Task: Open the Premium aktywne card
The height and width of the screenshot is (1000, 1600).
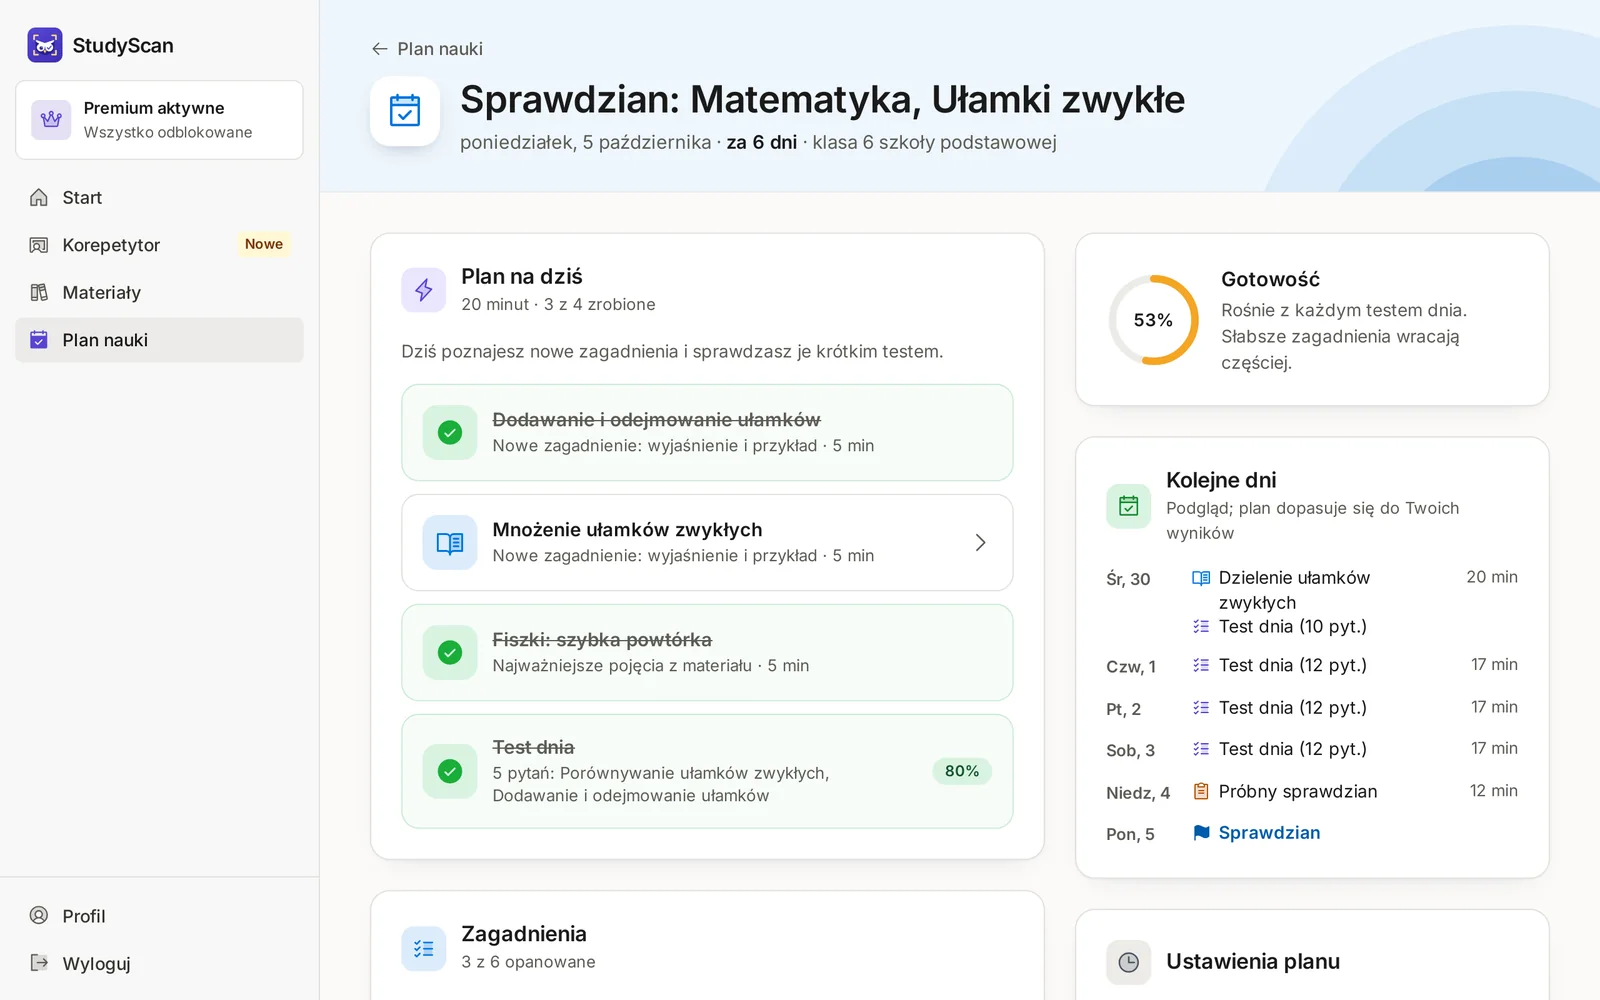Action: pos(159,120)
